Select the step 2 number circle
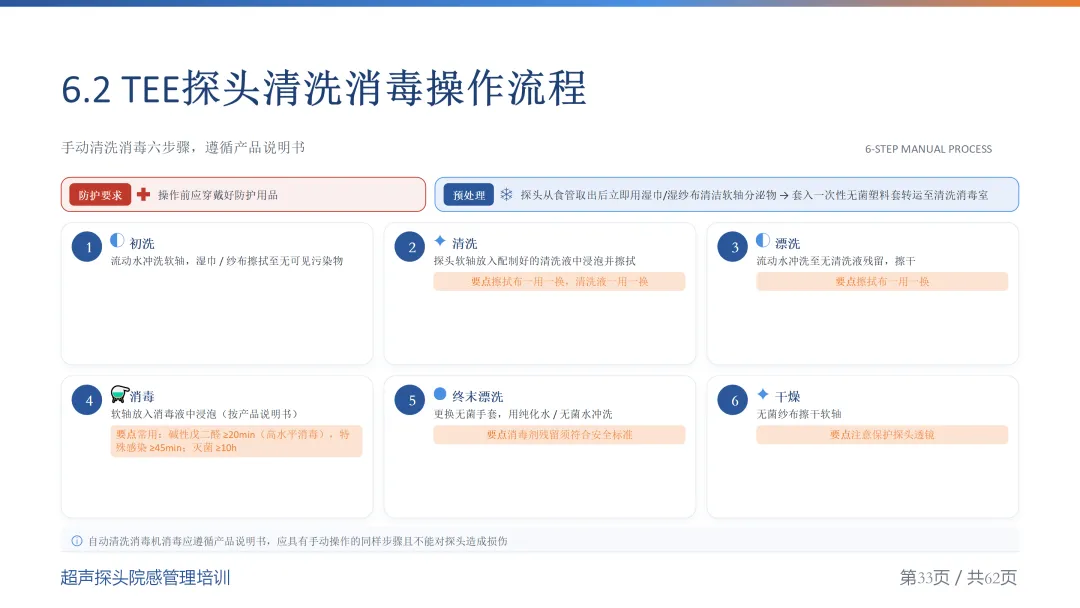Viewport: 1080px width, 608px height. tap(411, 247)
